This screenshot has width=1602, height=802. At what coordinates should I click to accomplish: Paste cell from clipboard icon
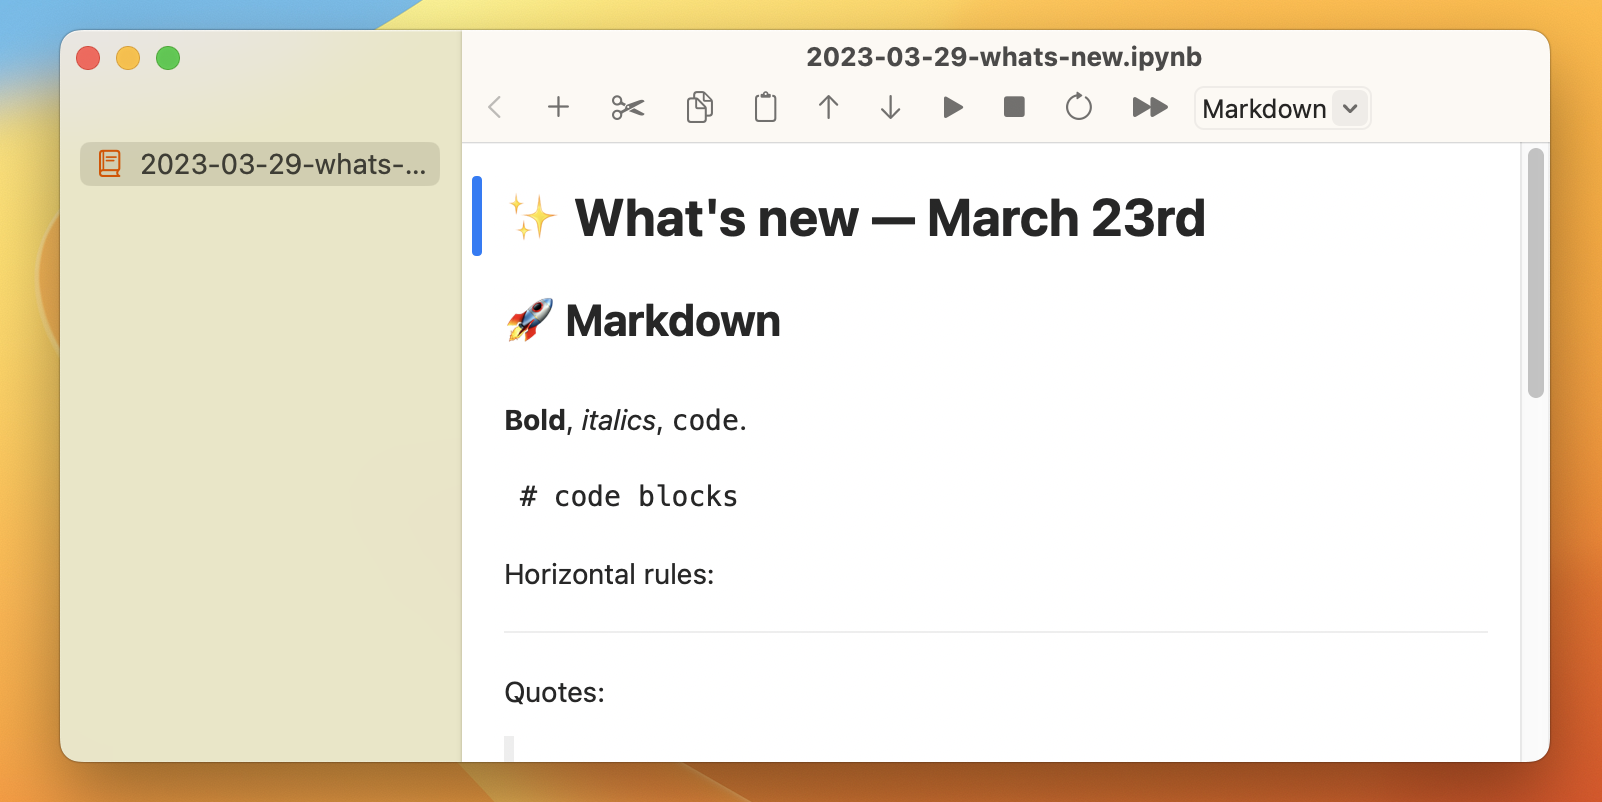(x=765, y=107)
